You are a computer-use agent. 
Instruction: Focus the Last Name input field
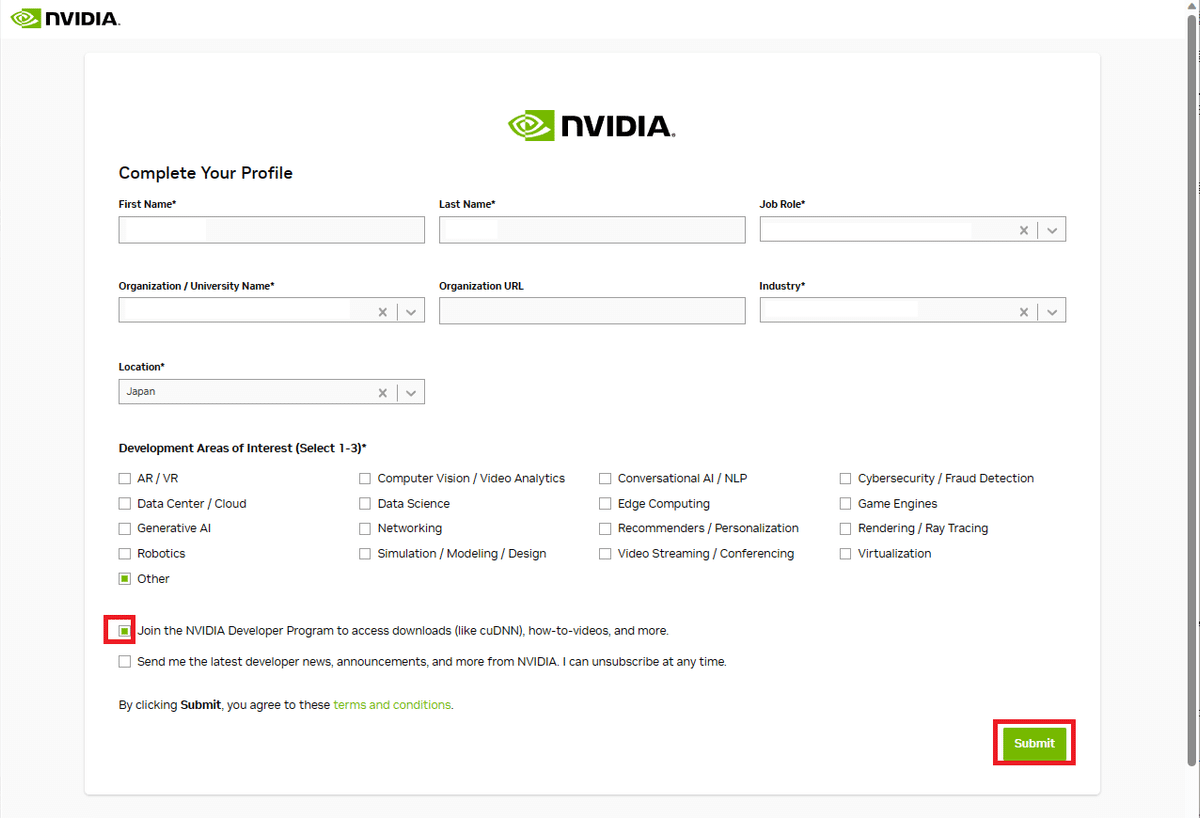pos(592,230)
